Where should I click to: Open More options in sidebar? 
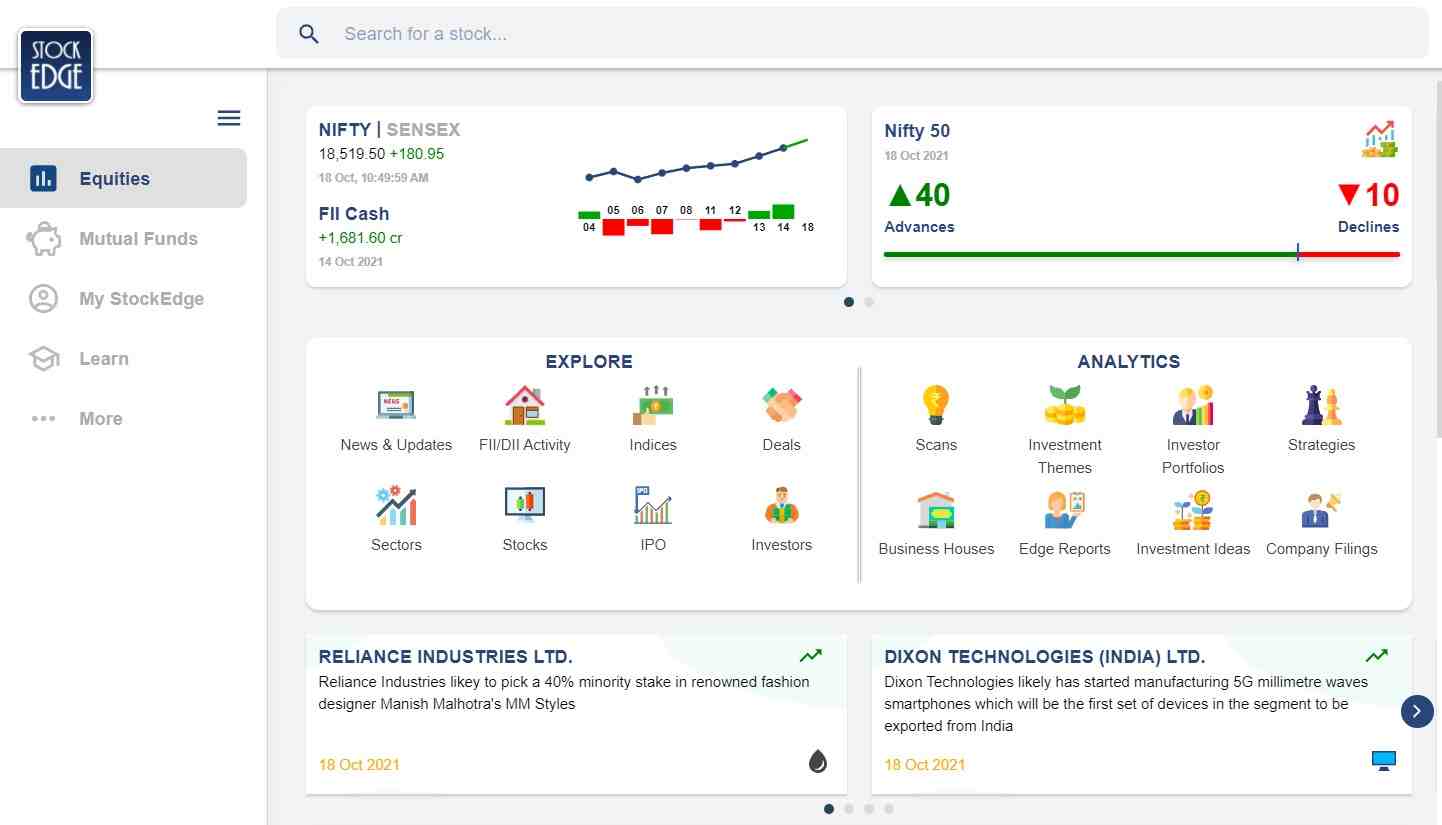[x=123, y=418]
